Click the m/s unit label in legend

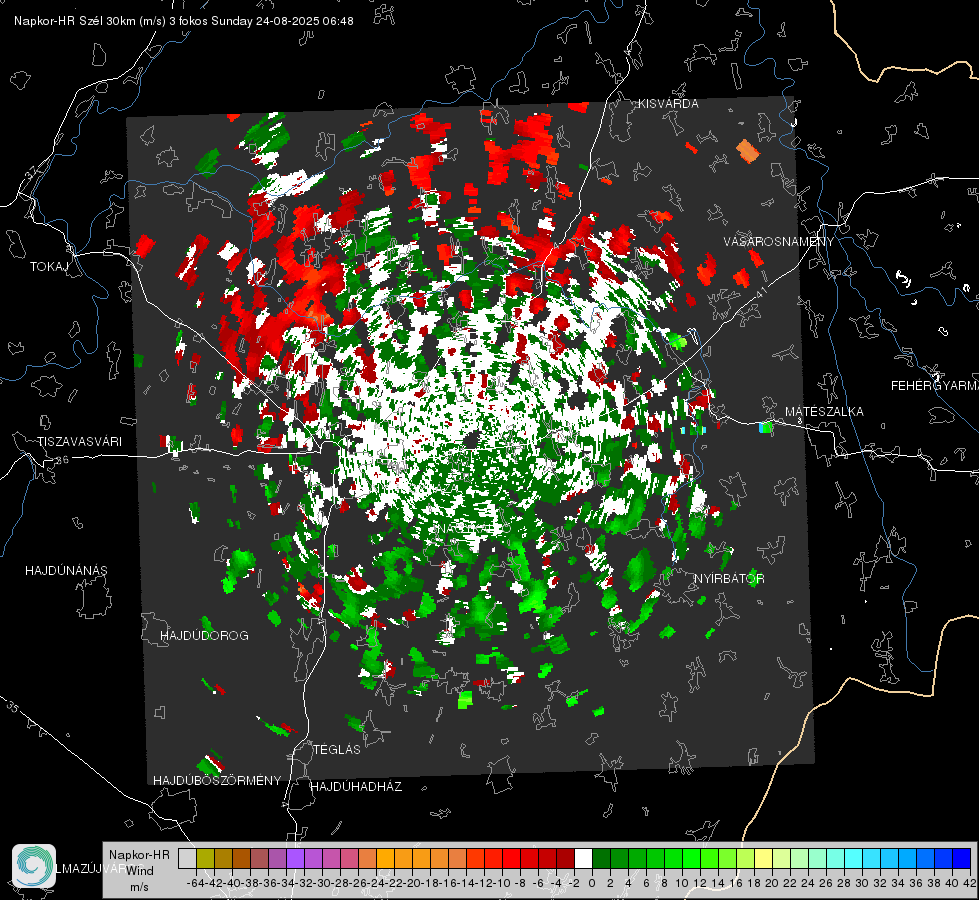click(x=139, y=887)
